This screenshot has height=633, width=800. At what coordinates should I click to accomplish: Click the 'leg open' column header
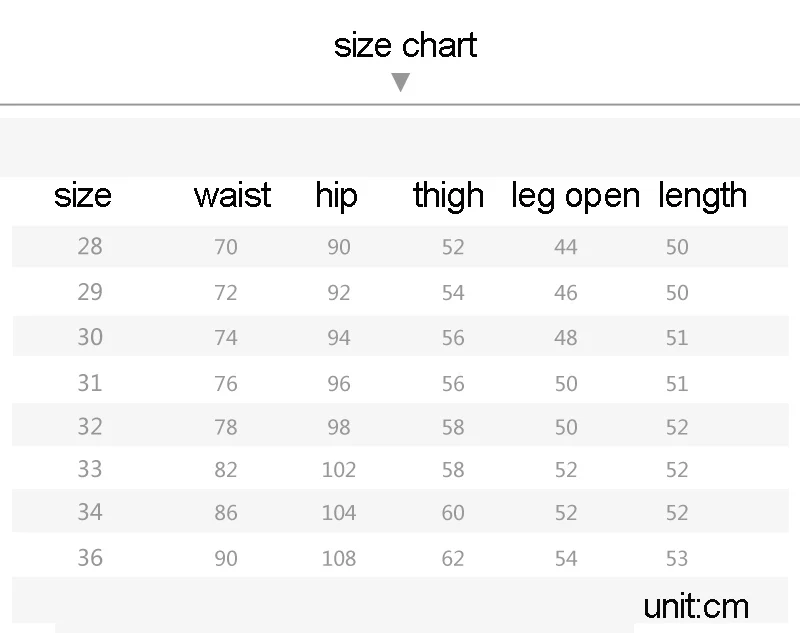576,196
